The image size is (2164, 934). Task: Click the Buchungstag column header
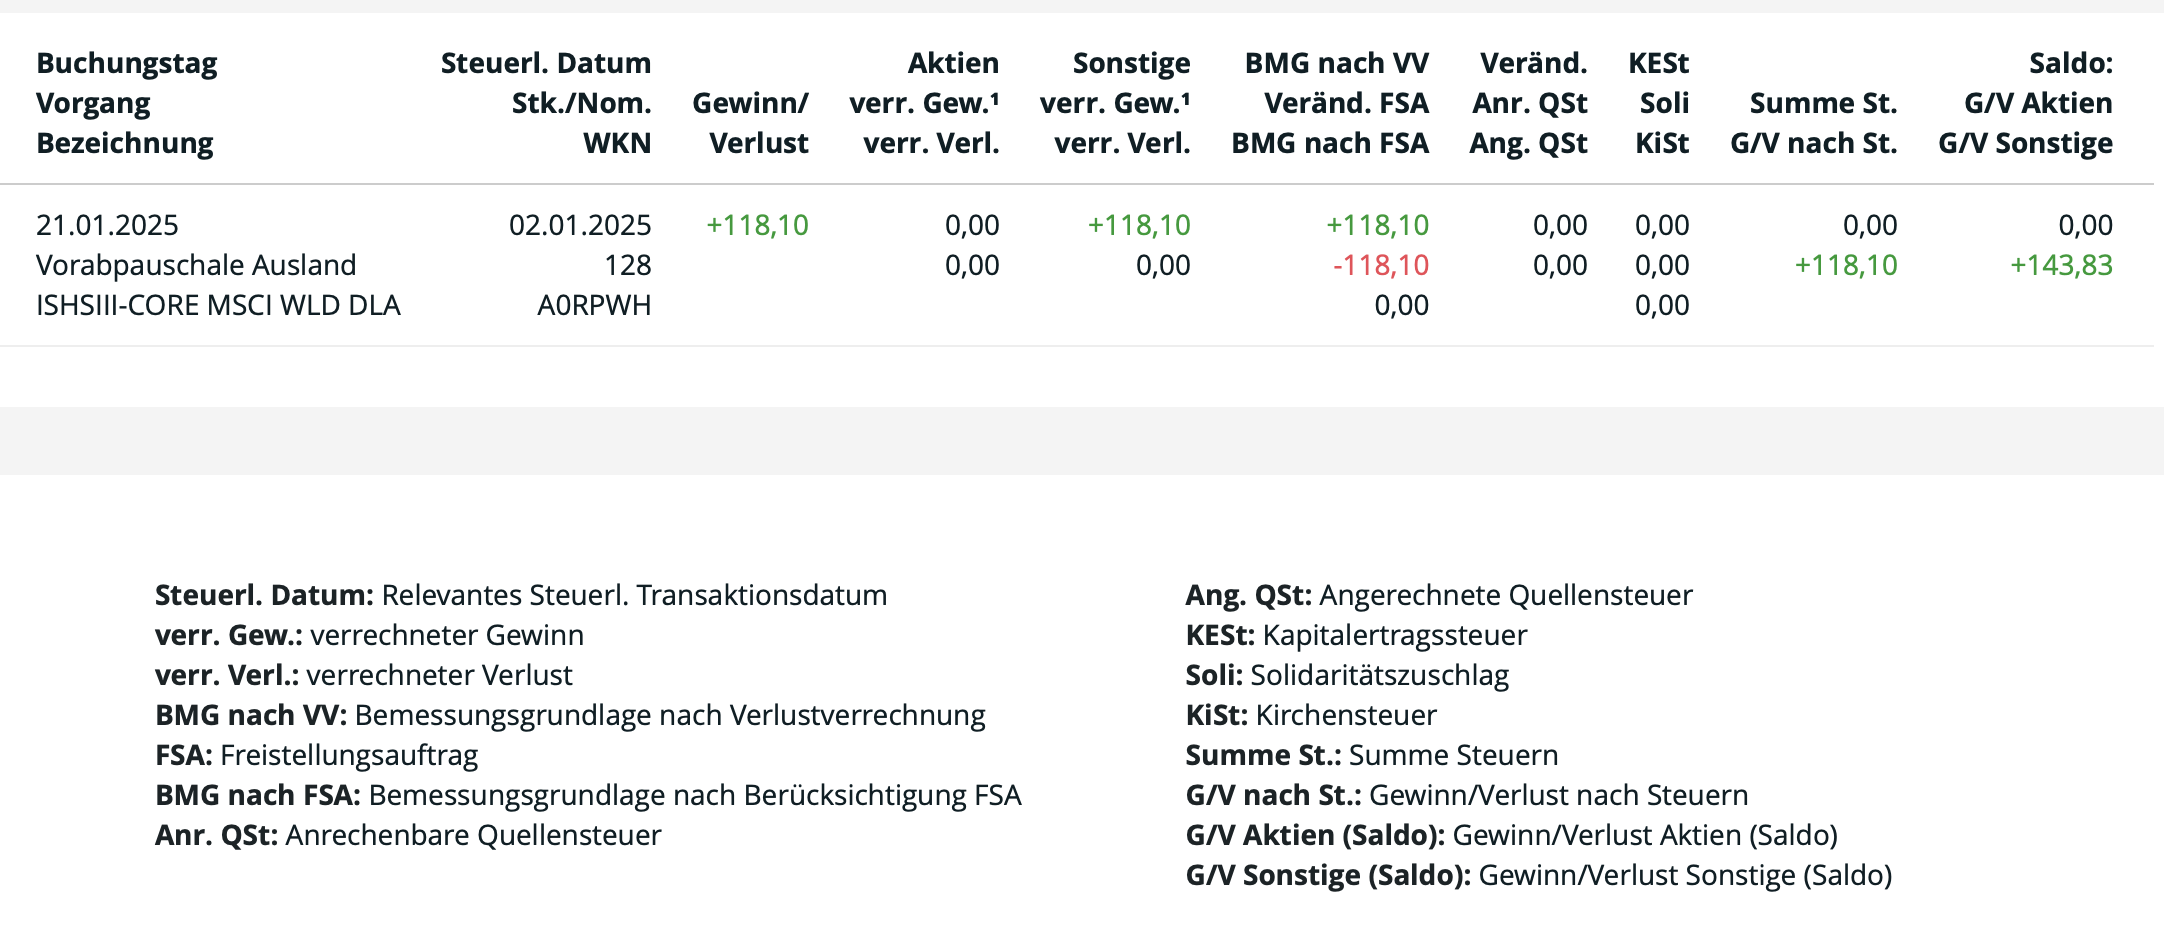point(127,63)
